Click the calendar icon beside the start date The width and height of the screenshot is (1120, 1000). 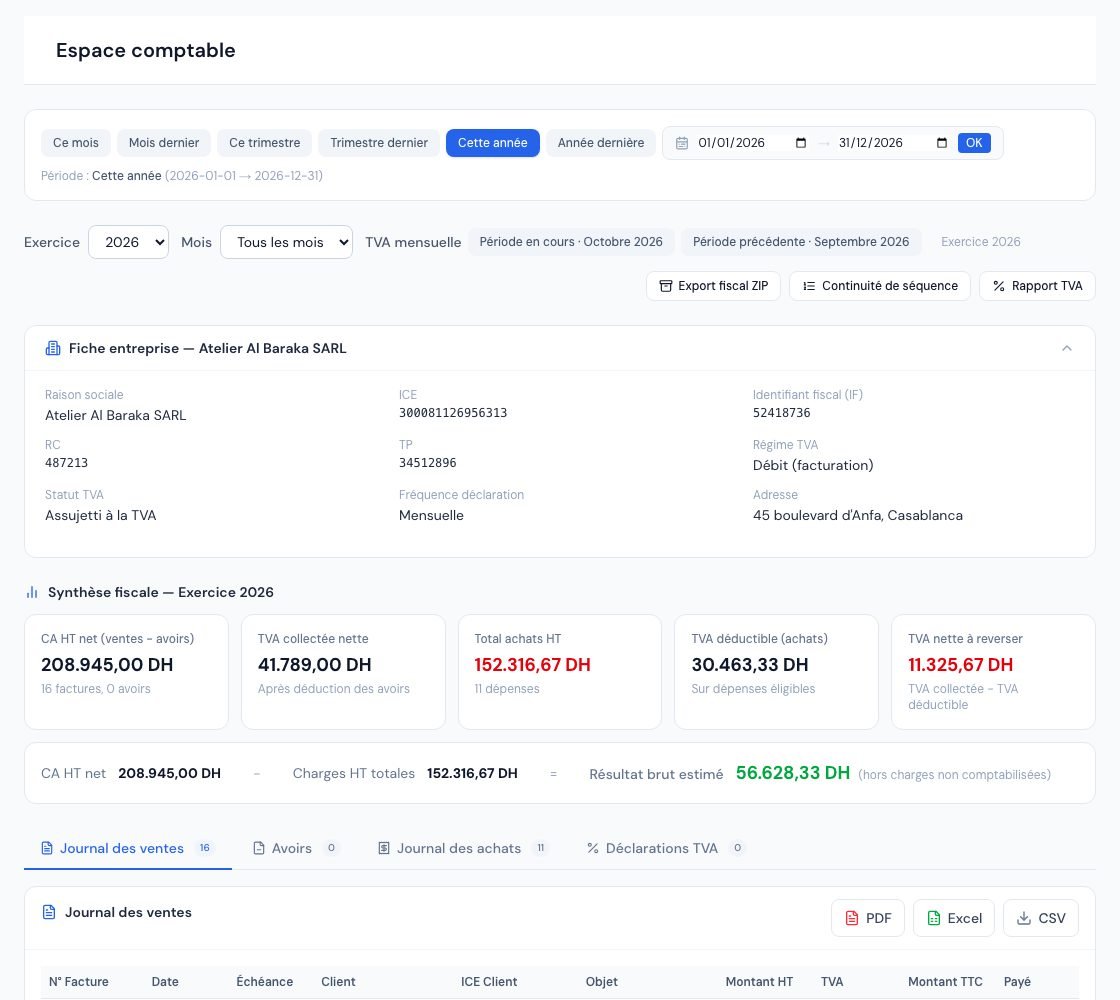point(682,143)
